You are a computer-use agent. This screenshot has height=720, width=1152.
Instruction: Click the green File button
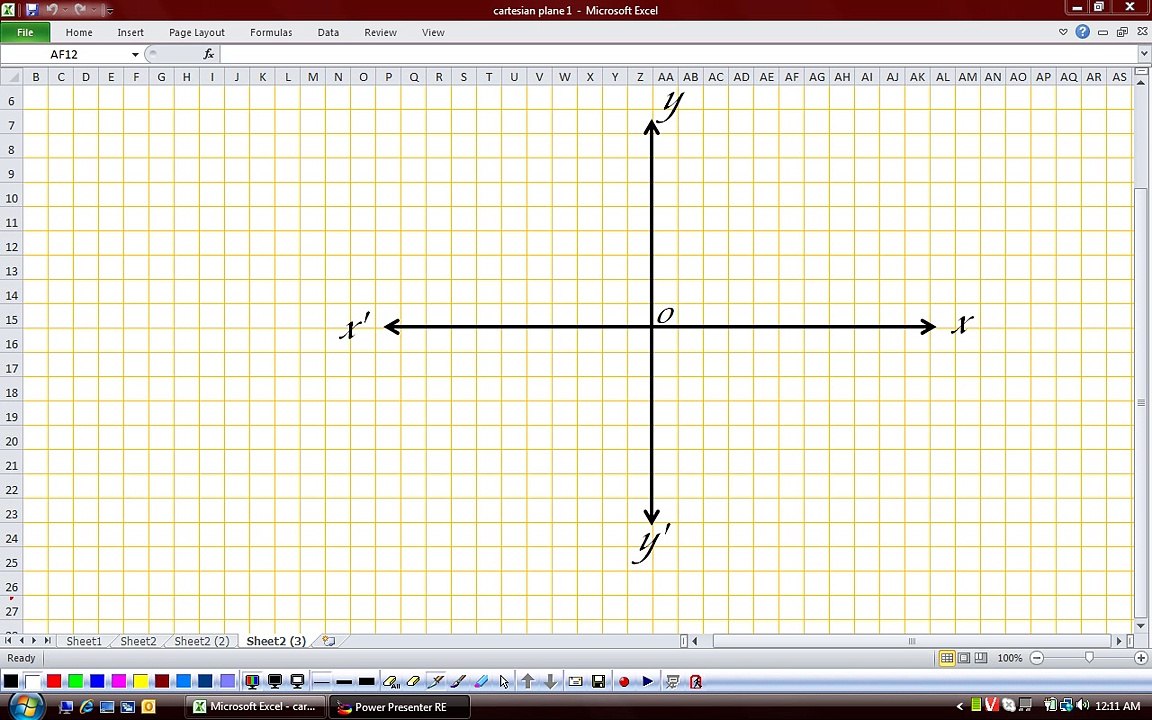[x=25, y=32]
